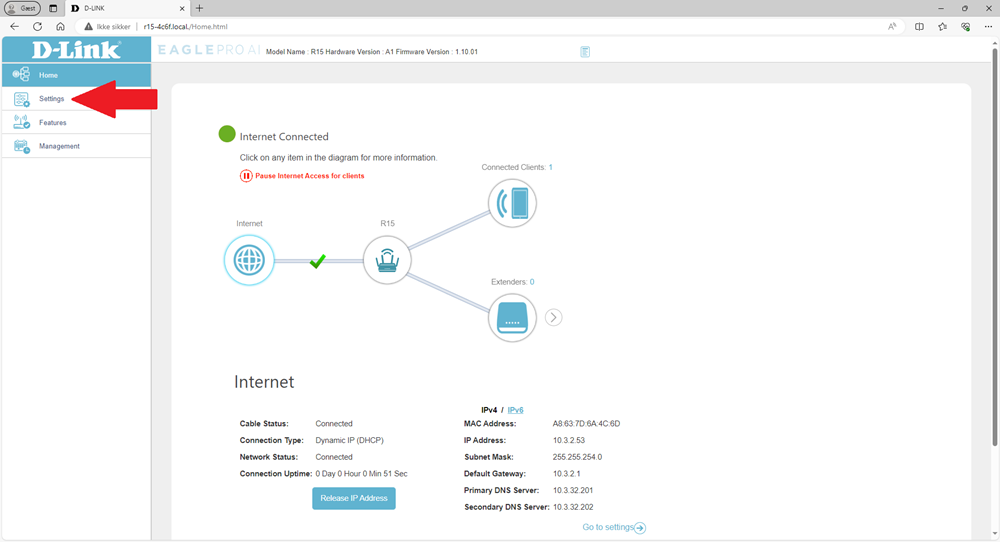
Task: Follow the Go to settings link
Action: (x=608, y=527)
